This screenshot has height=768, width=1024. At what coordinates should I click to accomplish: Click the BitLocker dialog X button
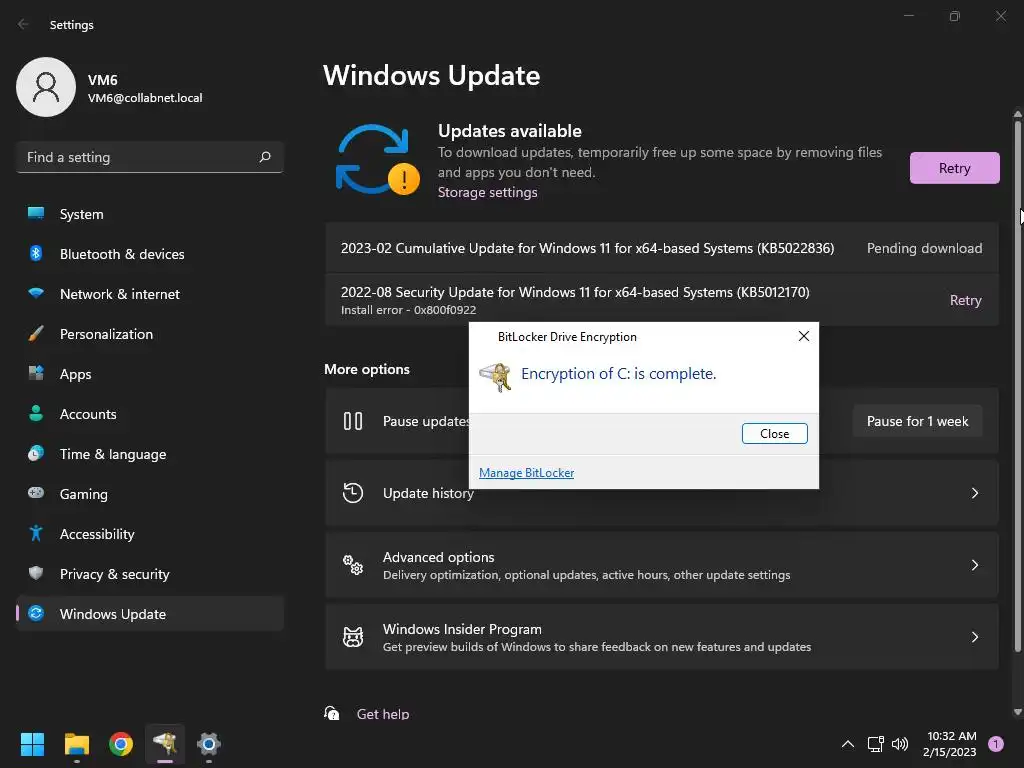coord(803,336)
